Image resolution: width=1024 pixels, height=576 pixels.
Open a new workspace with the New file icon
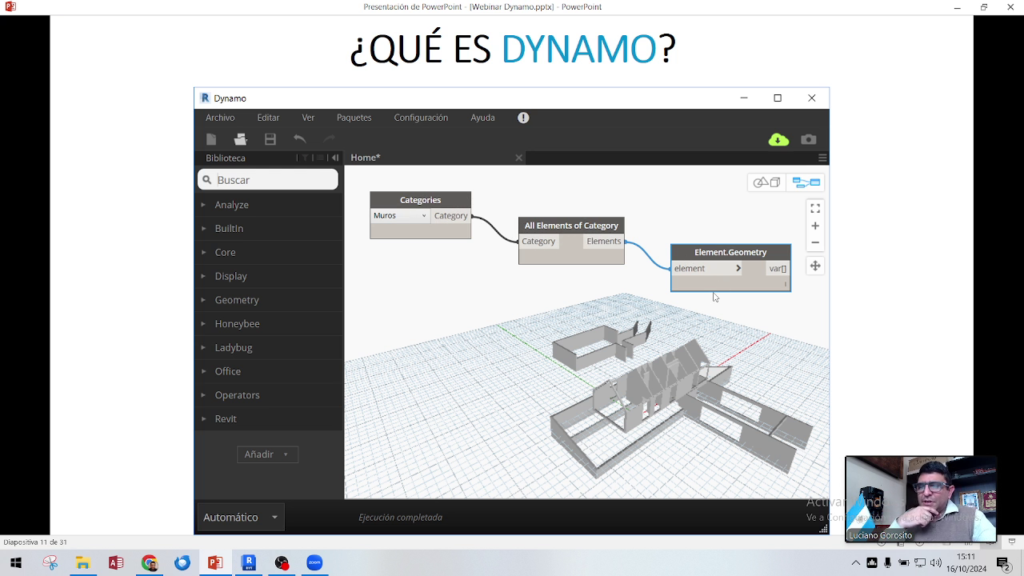[x=211, y=139]
